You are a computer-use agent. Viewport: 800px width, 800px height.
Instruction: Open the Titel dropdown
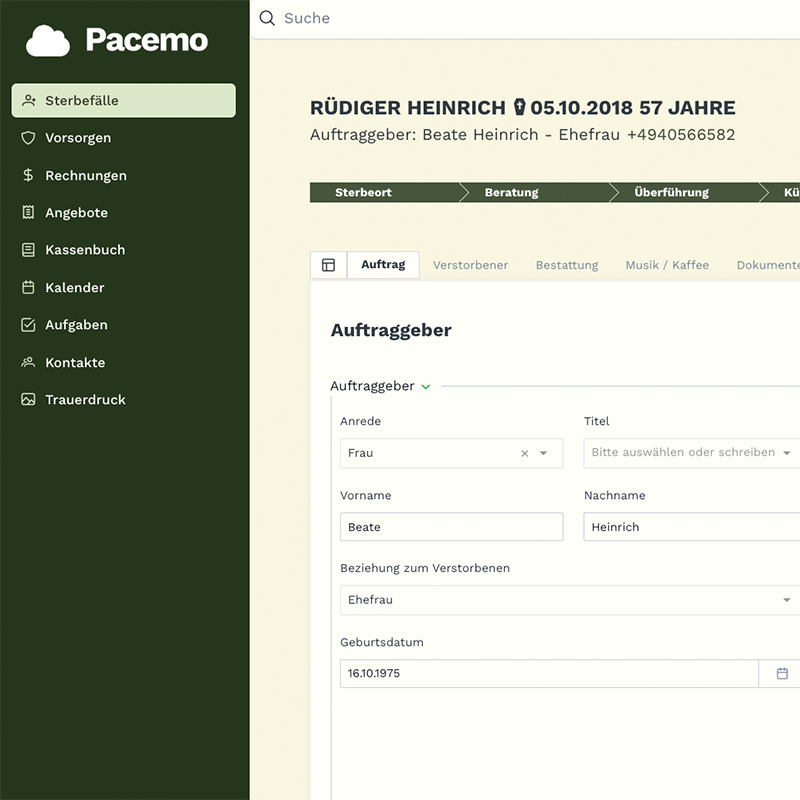click(787, 453)
